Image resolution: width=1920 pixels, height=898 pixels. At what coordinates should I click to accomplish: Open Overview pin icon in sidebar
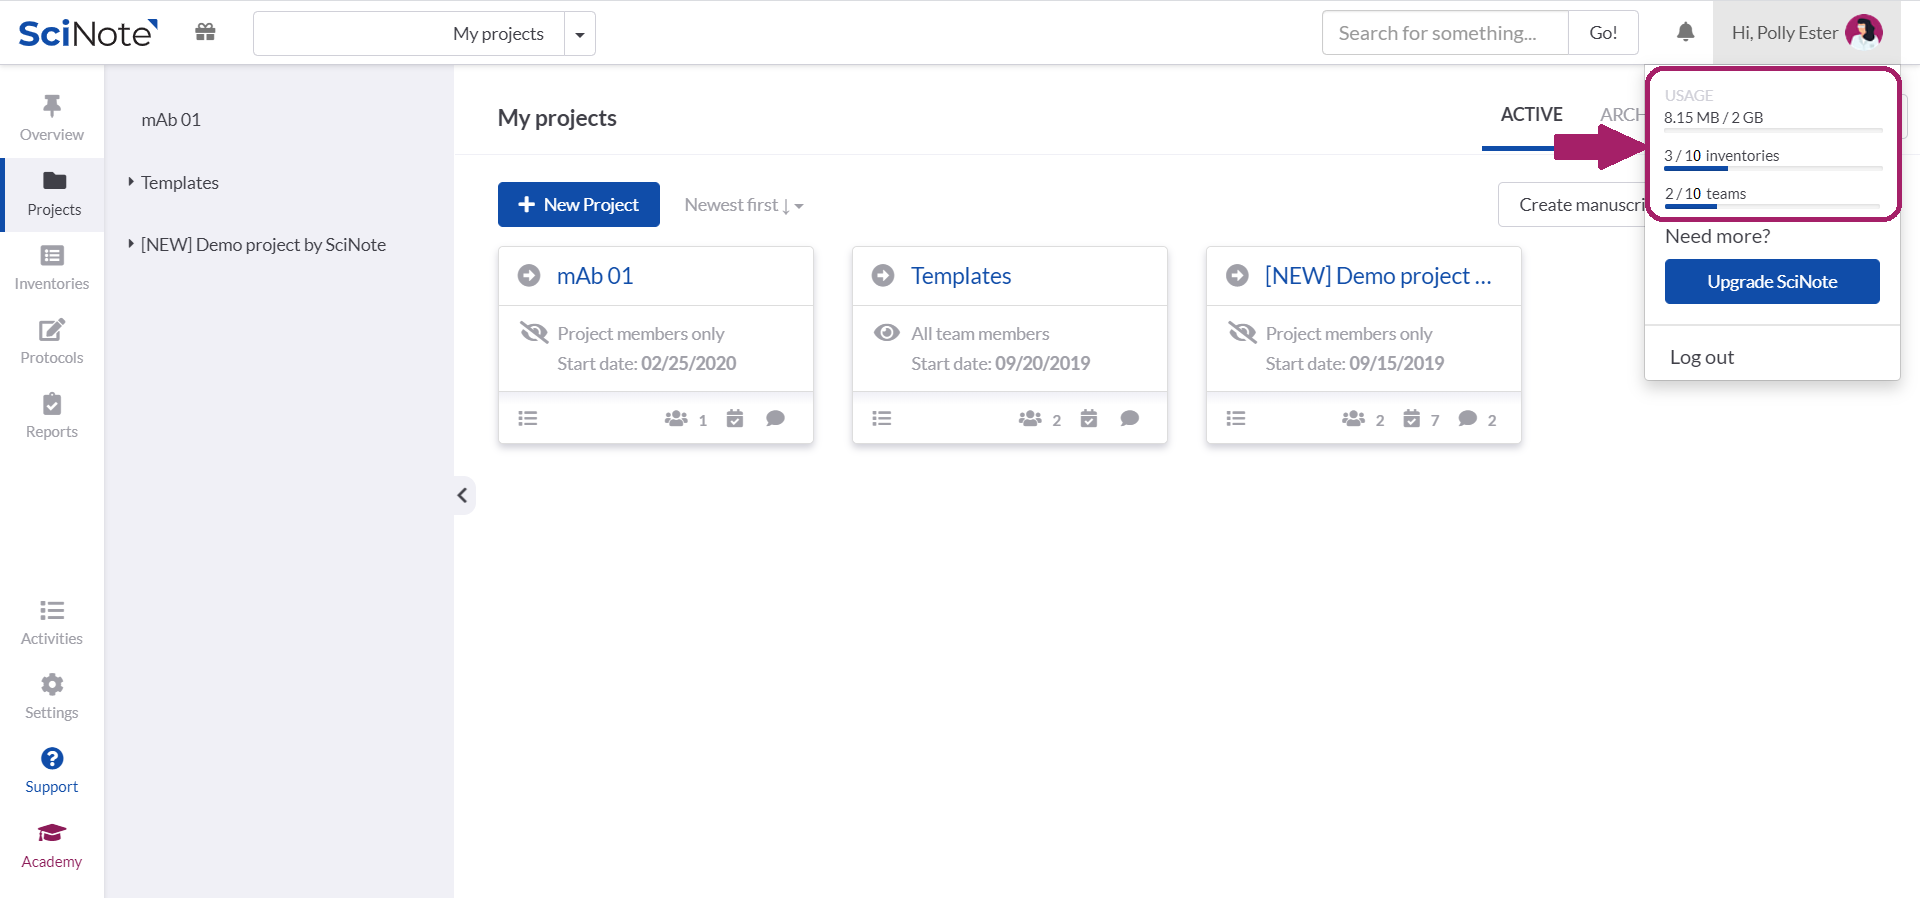(x=52, y=105)
